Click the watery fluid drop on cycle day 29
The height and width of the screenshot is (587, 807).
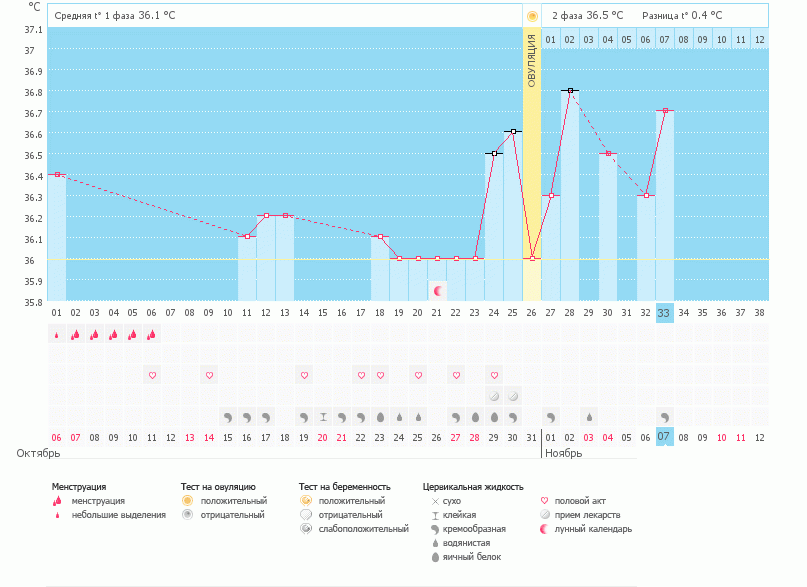pyautogui.click(x=589, y=417)
